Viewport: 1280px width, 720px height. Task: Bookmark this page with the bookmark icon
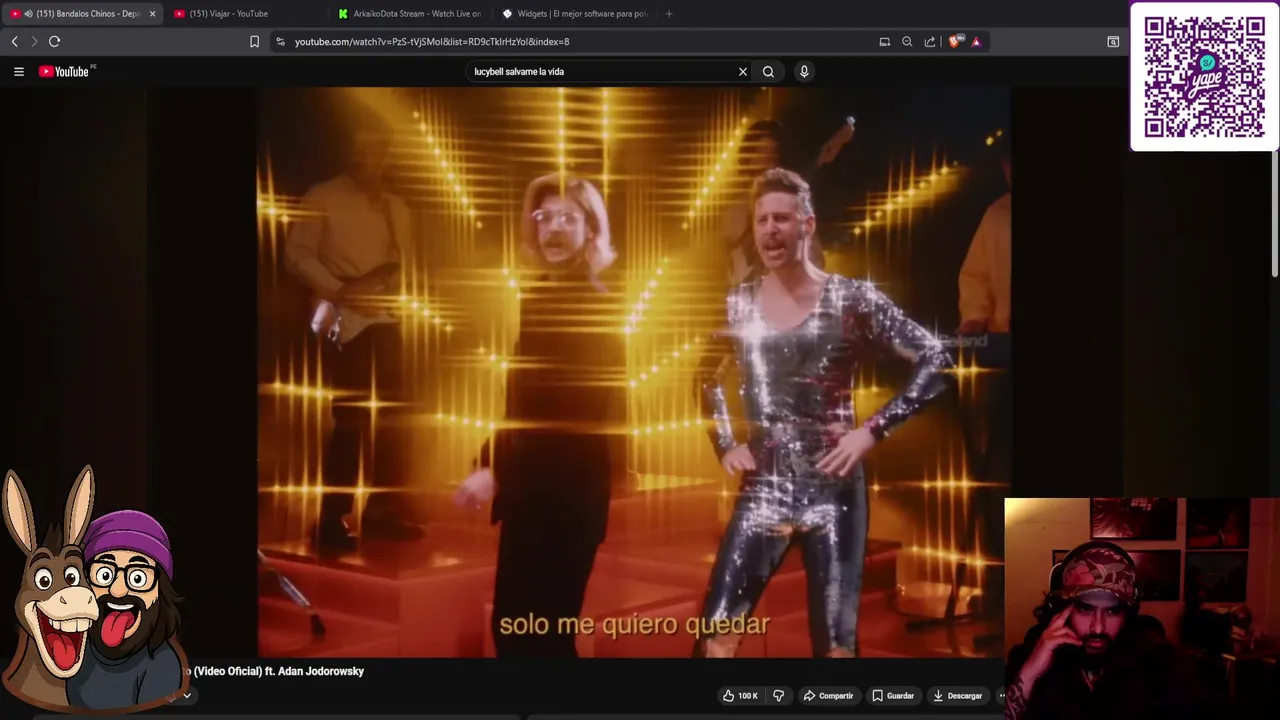pos(254,41)
